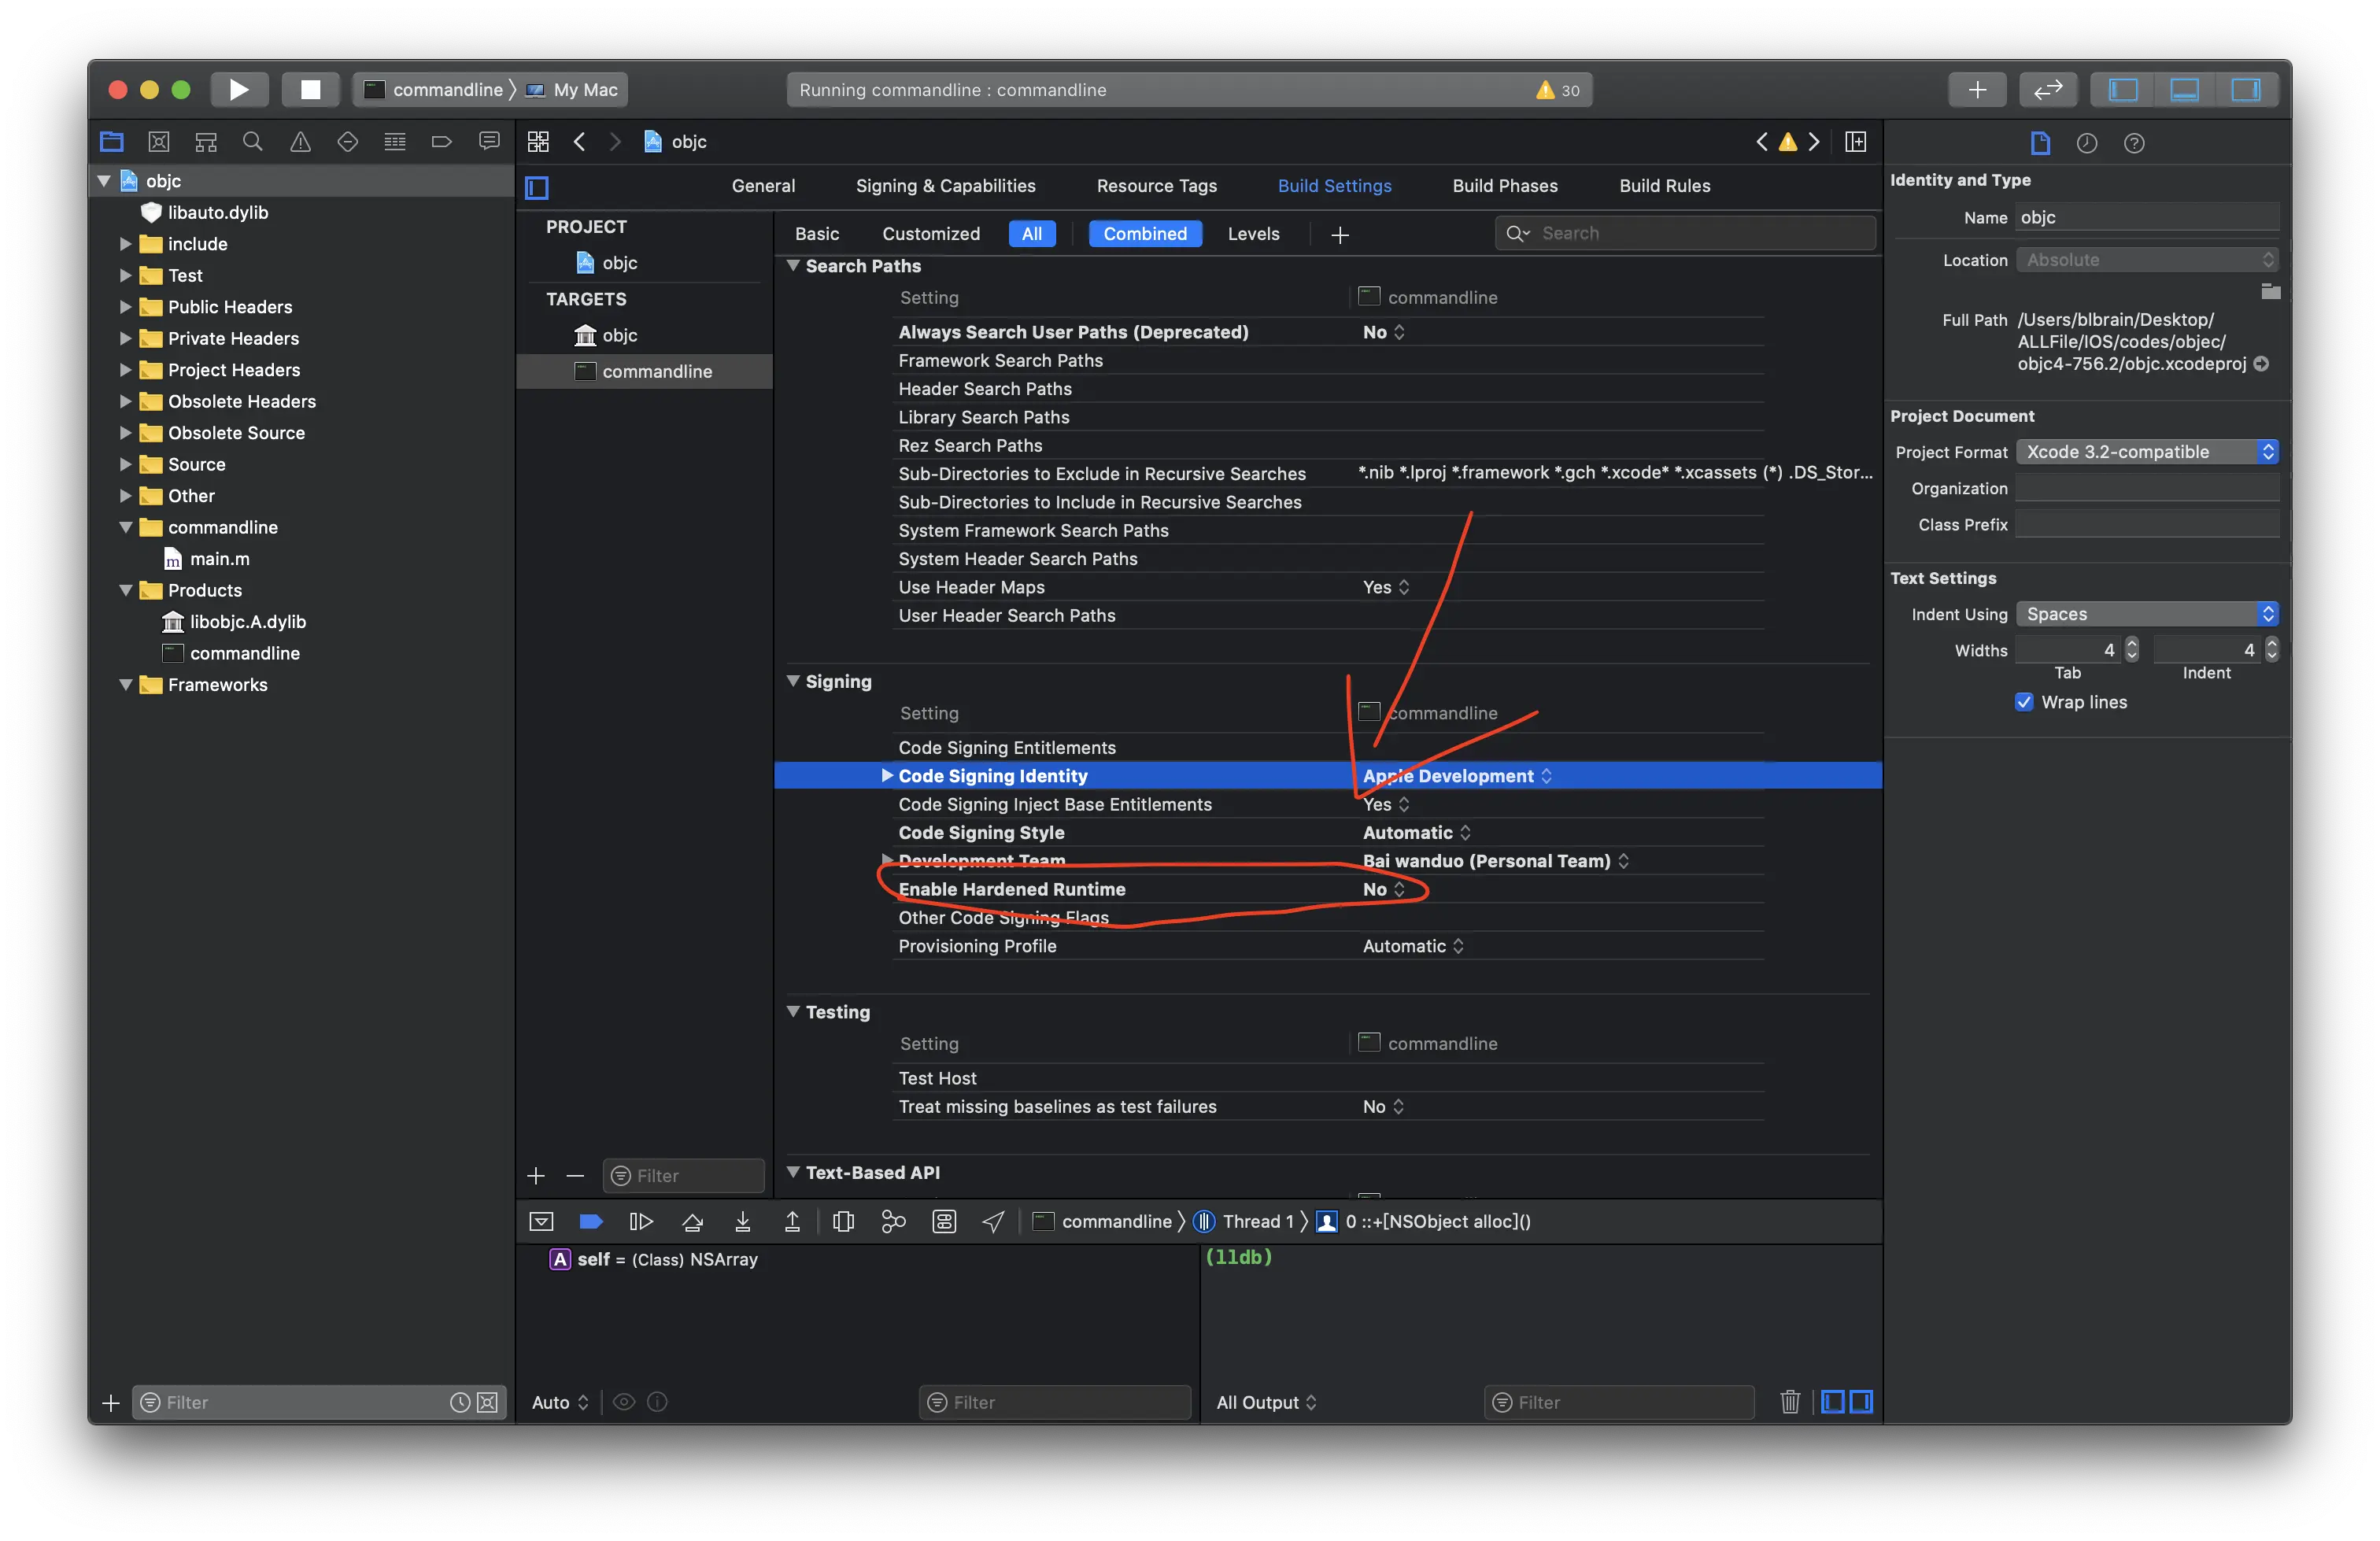The width and height of the screenshot is (2380, 1541).
Task: Click the Run (play) button
Action: pyautogui.click(x=238, y=90)
